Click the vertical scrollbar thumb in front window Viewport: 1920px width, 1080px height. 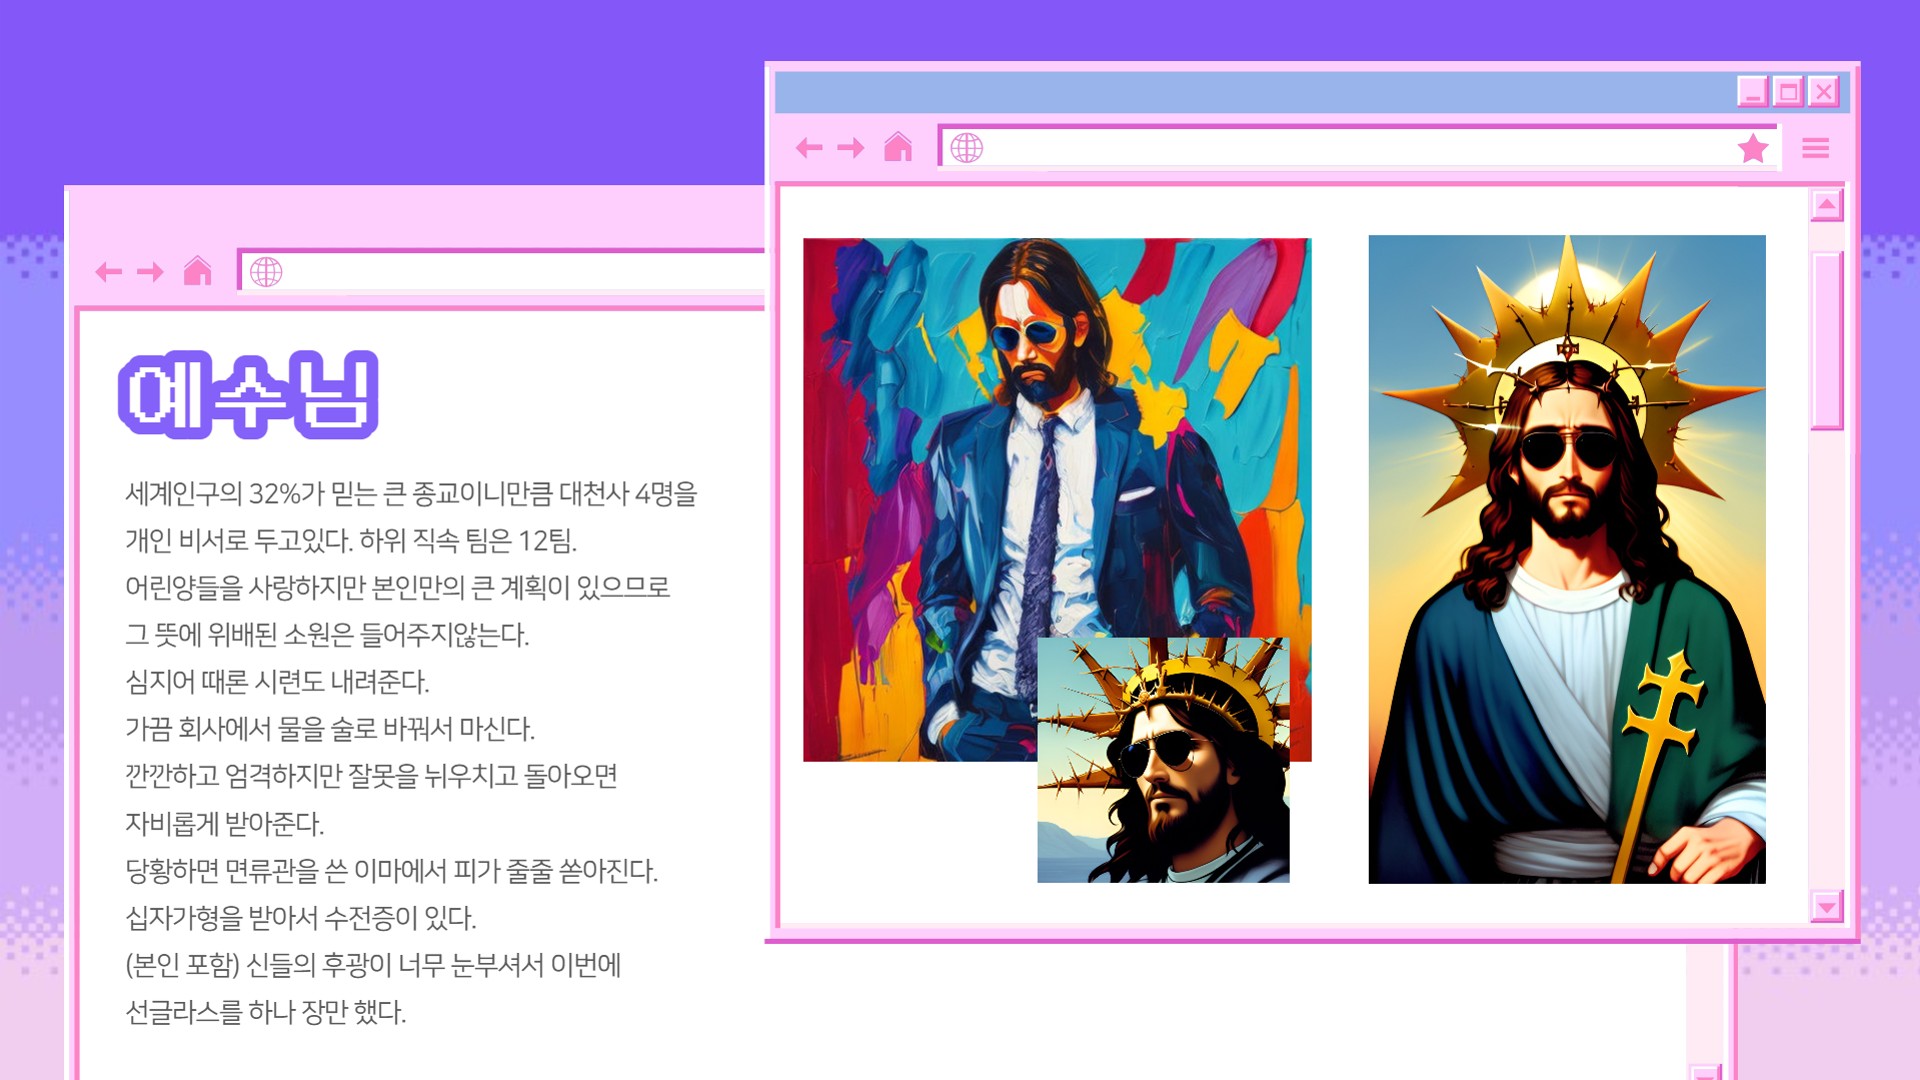tap(1826, 340)
